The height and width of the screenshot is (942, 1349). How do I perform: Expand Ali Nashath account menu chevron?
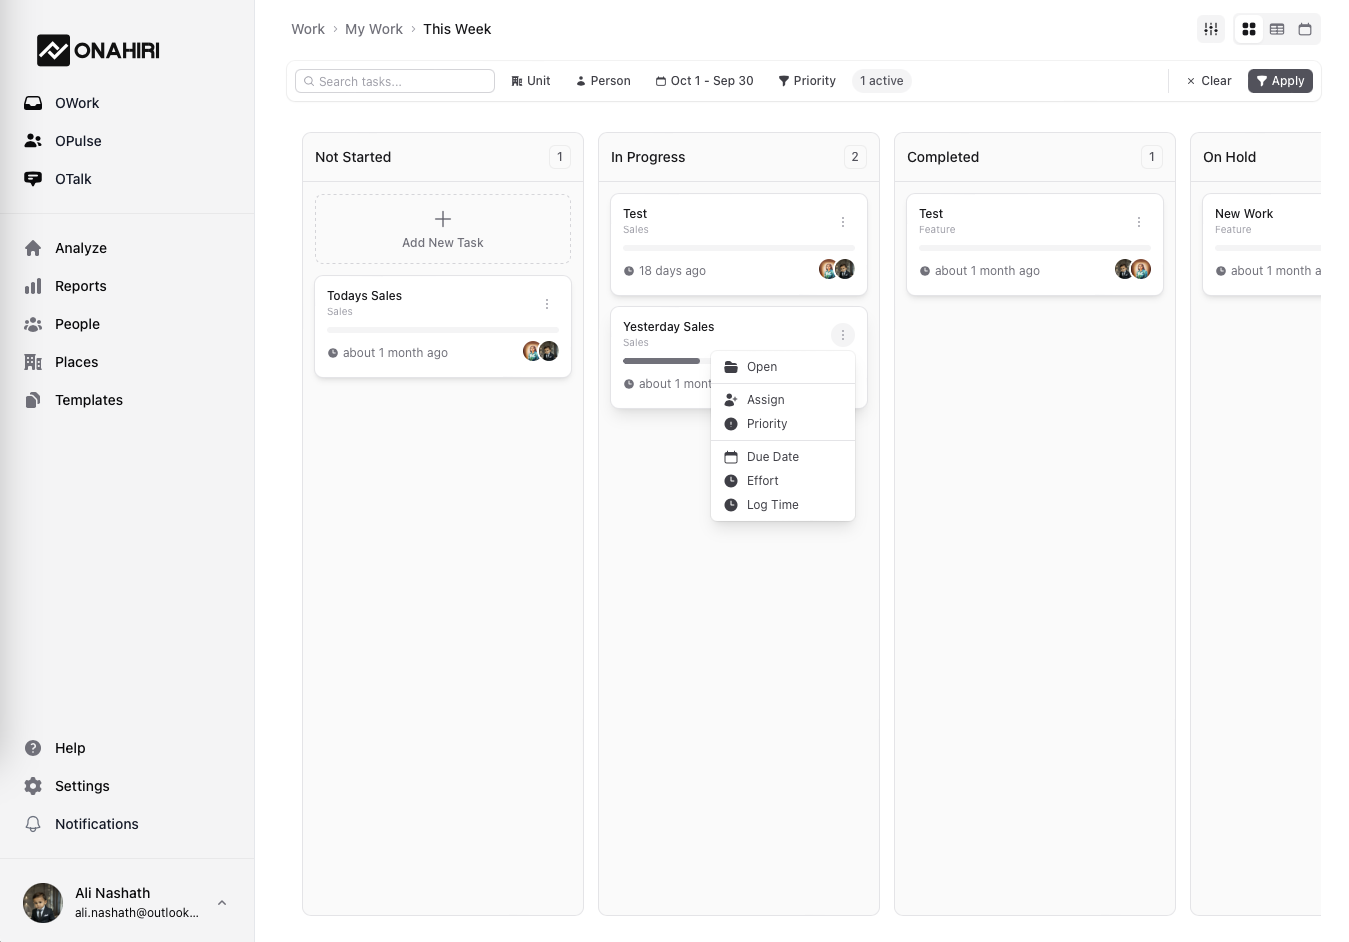pos(222,903)
